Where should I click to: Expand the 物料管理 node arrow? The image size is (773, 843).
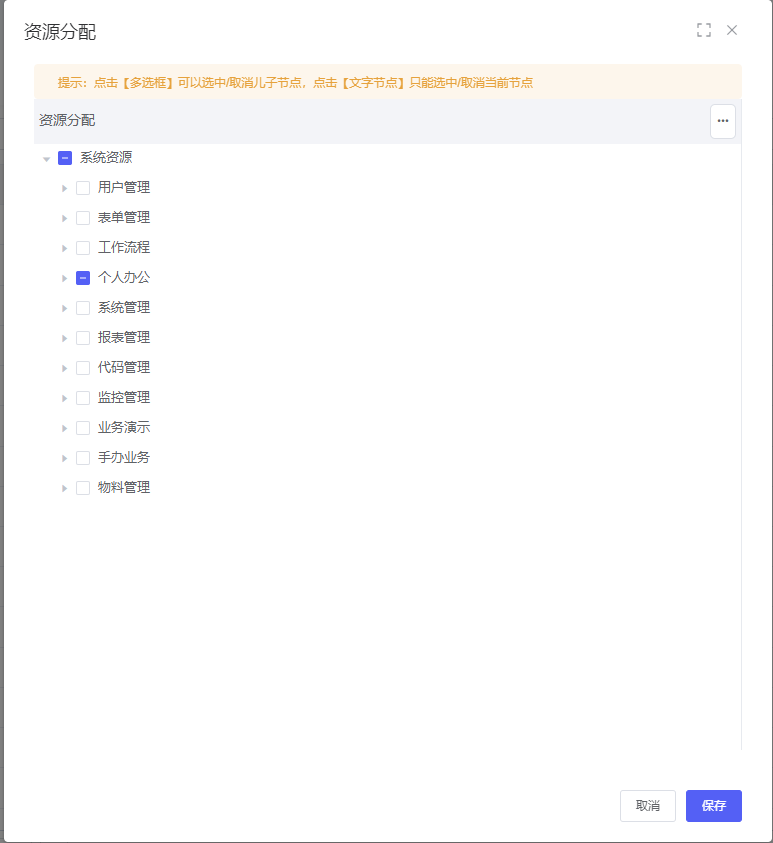(x=64, y=488)
